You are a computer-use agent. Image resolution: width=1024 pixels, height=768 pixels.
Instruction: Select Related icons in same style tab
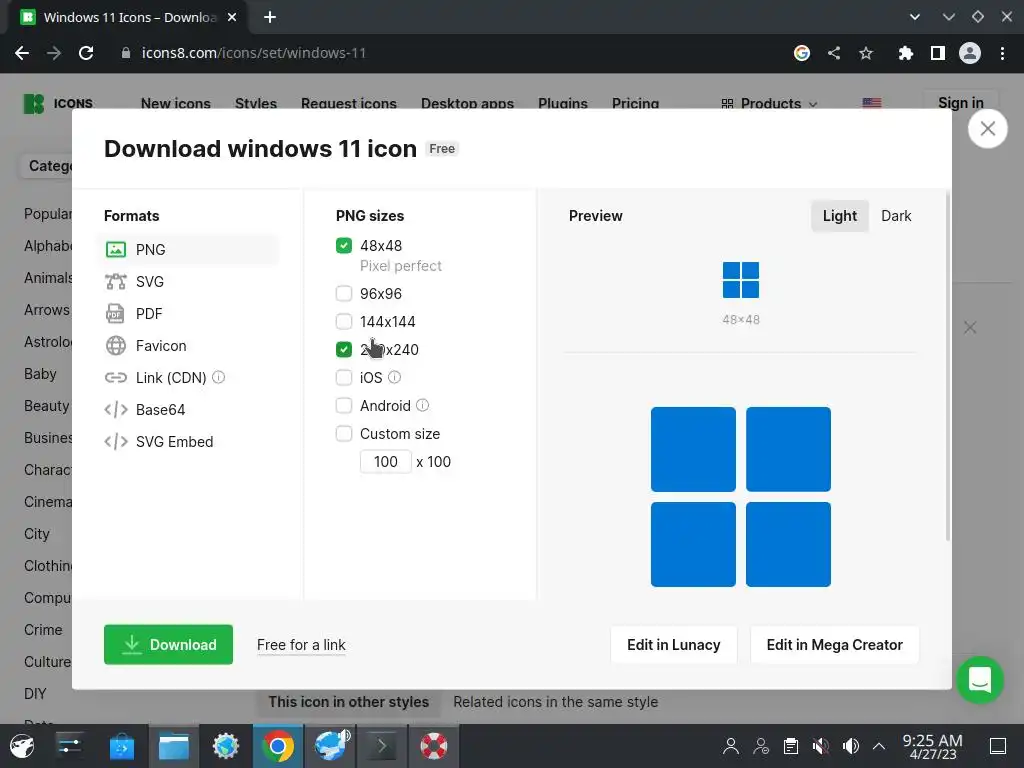click(x=556, y=701)
